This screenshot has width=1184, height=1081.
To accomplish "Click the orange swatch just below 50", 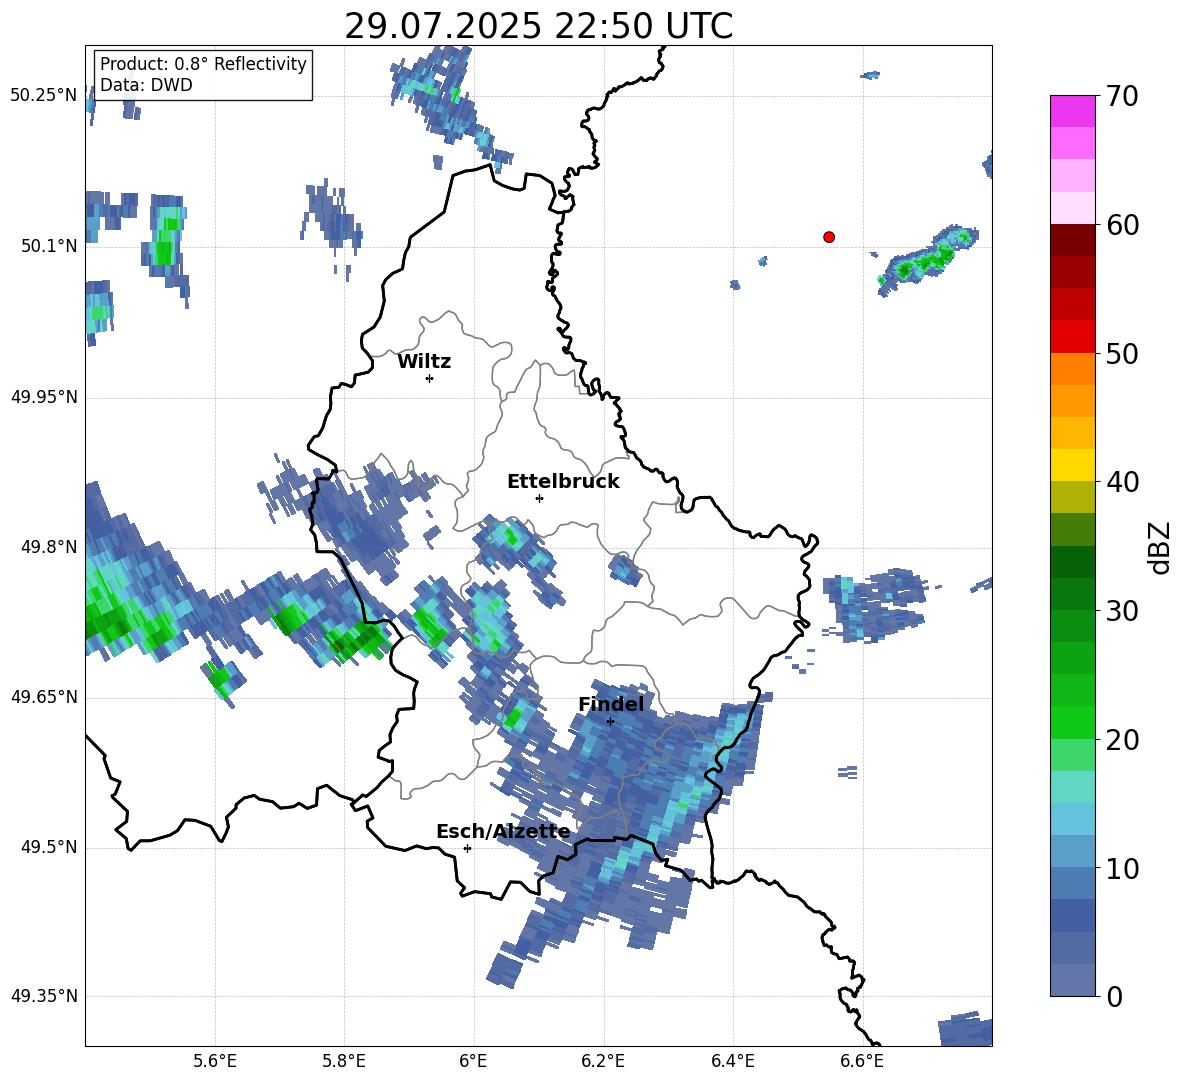I will pos(1072,369).
